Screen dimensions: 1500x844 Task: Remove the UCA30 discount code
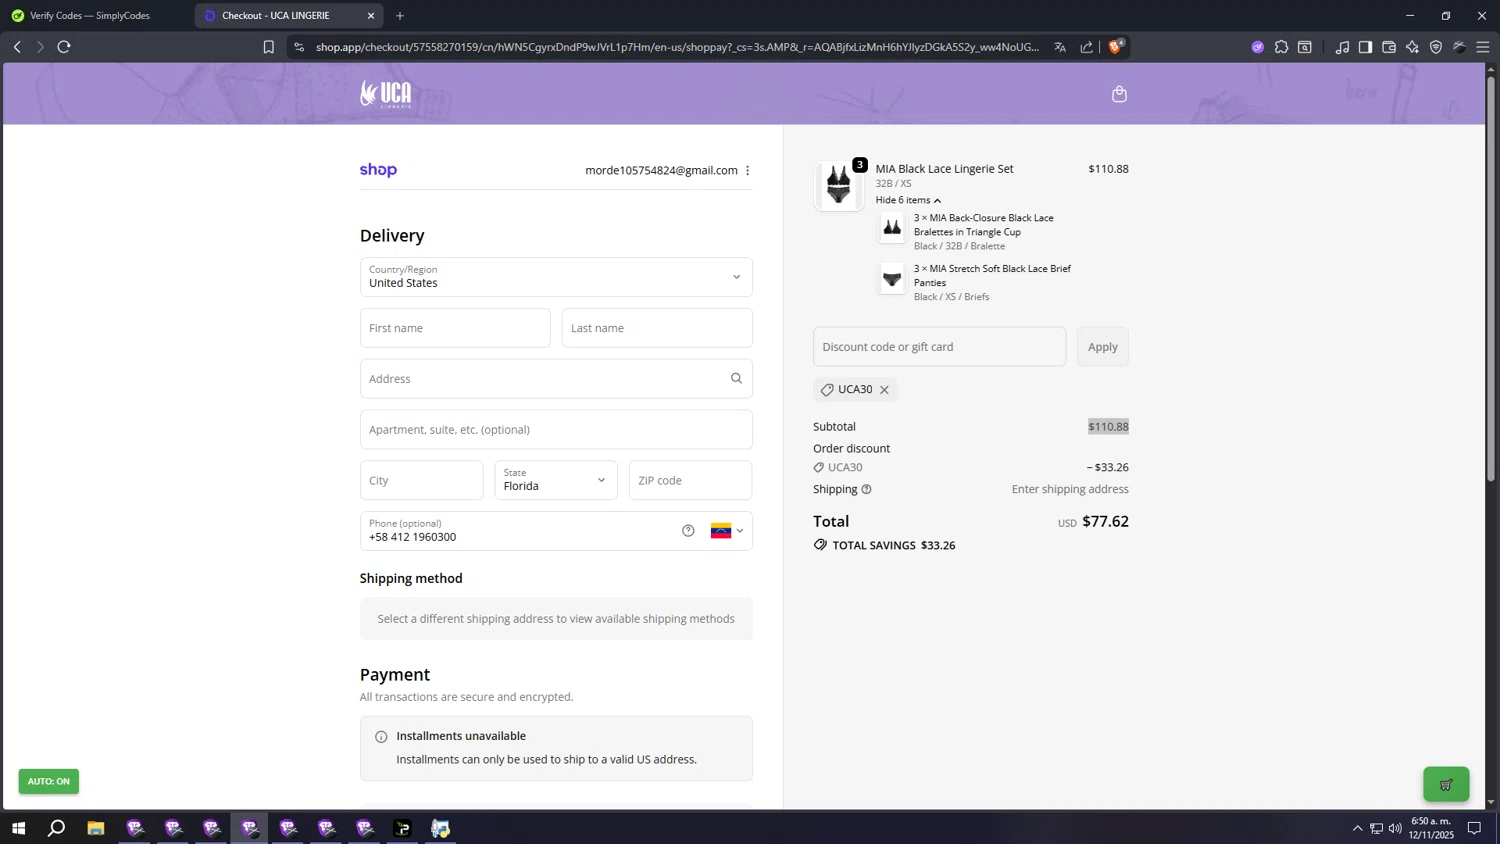[884, 390]
